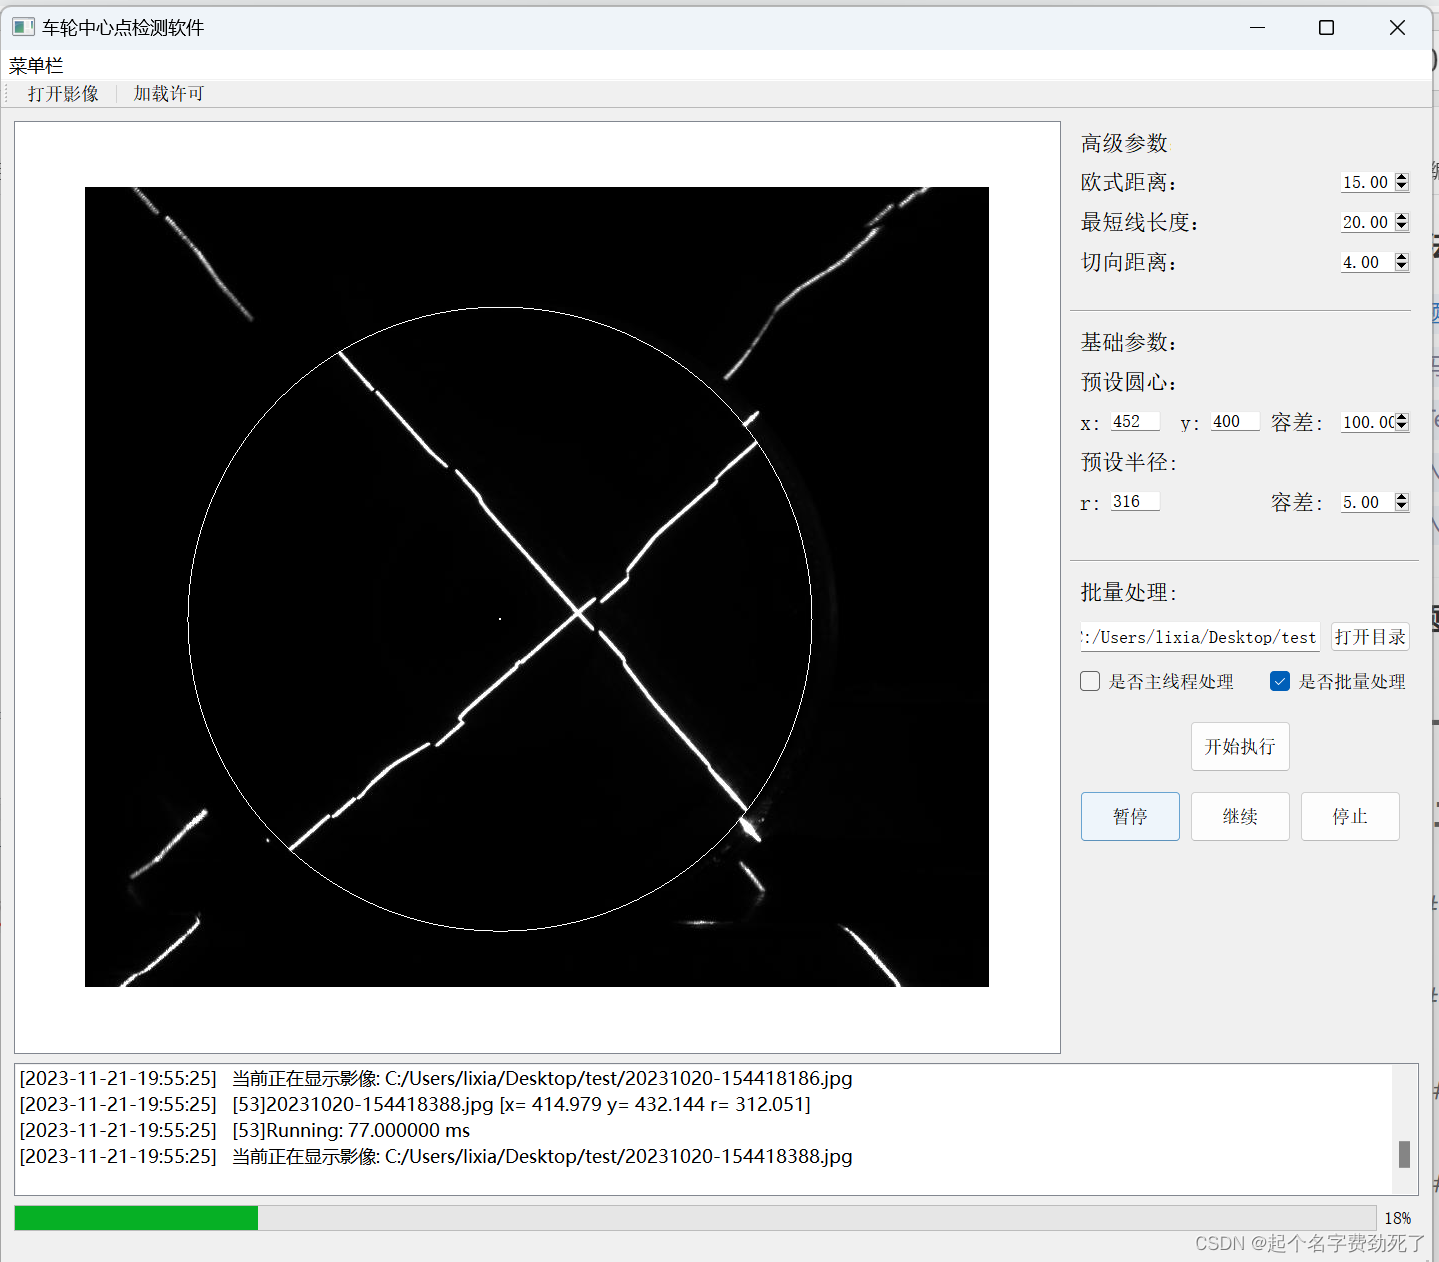Click the 停止 button
Viewport: 1439px width, 1262px height.
(x=1350, y=817)
